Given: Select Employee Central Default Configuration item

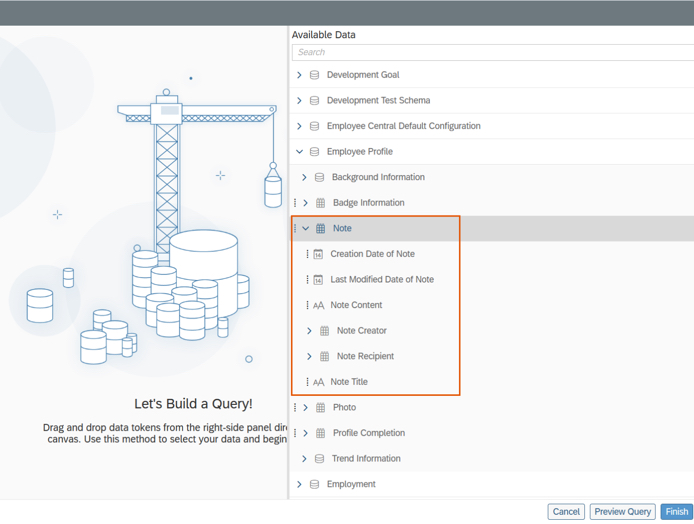Looking at the screenshot, I should click(x=403, y=126).
